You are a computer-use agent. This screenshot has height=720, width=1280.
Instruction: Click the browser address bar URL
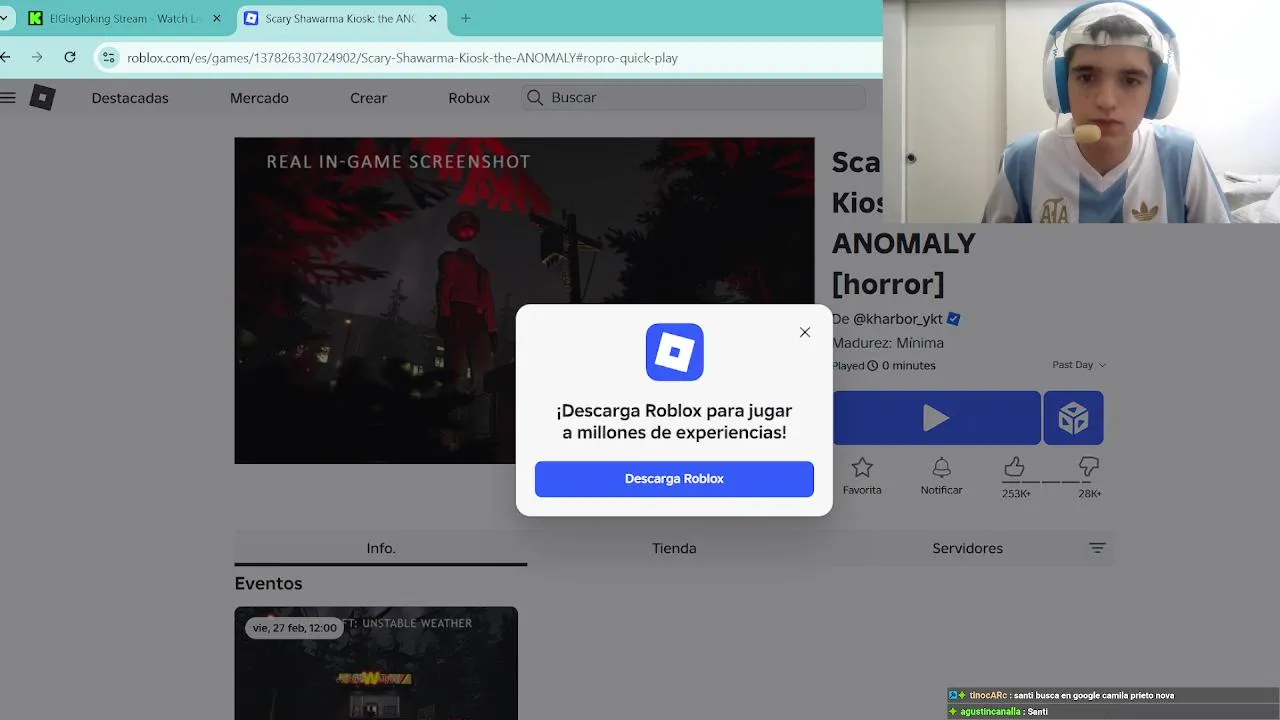[x=402, y=58]
